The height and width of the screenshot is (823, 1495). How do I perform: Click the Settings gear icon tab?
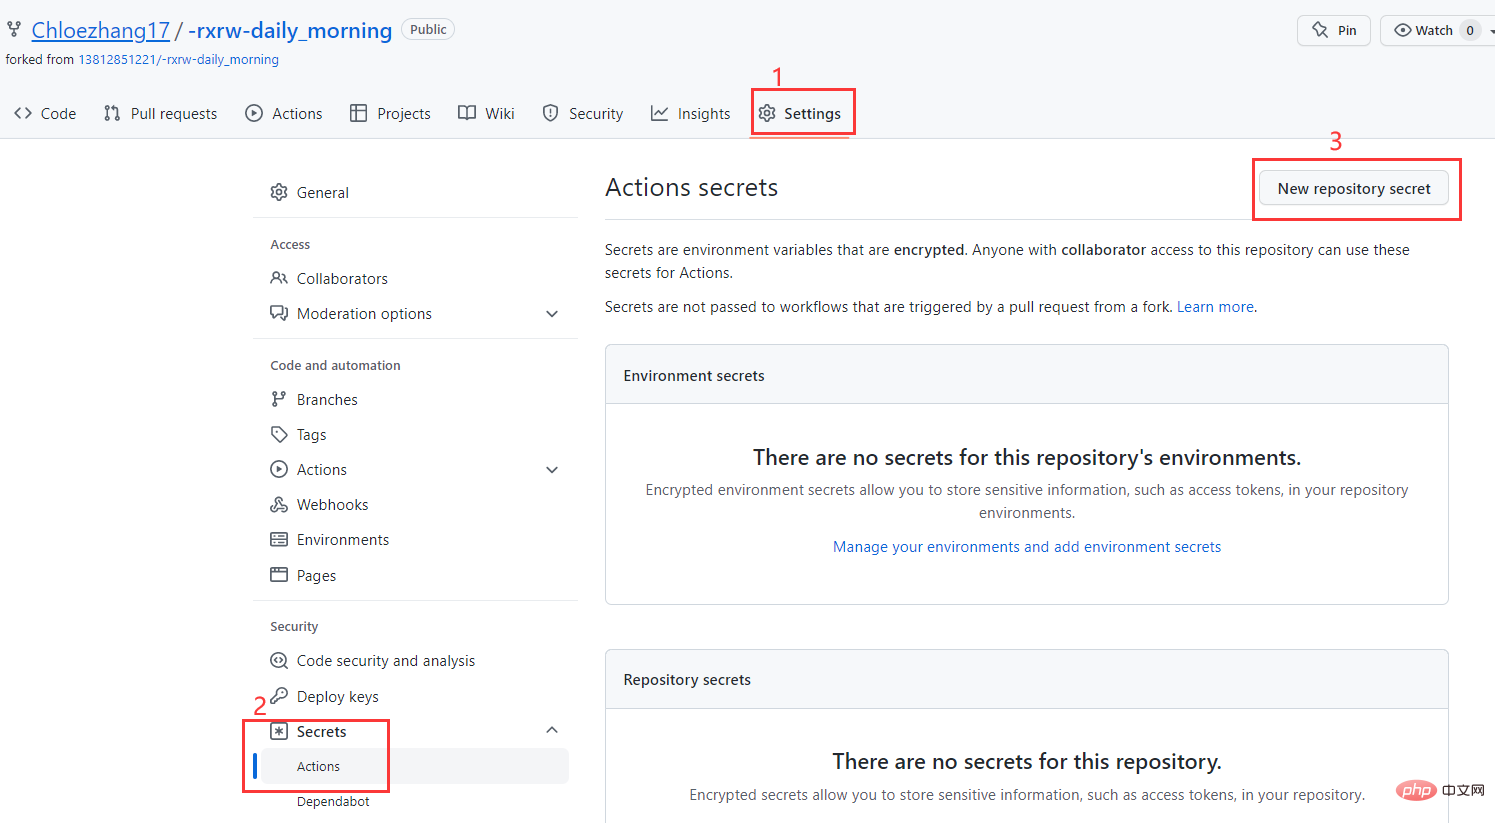click(767, 114)
